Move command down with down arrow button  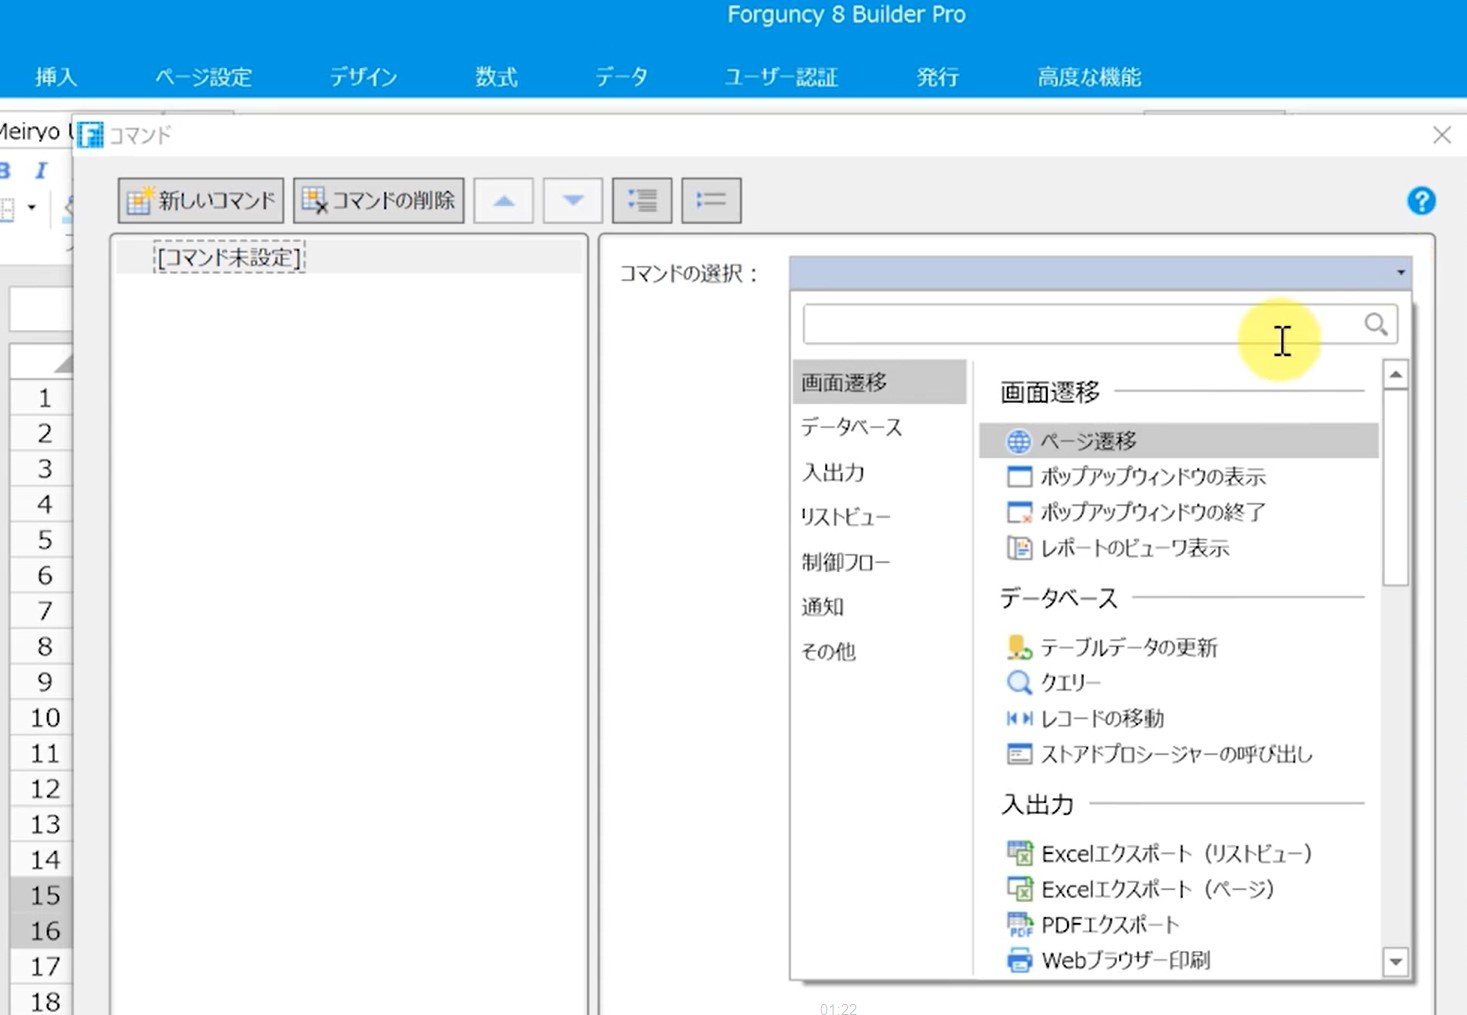click(573, 201)
